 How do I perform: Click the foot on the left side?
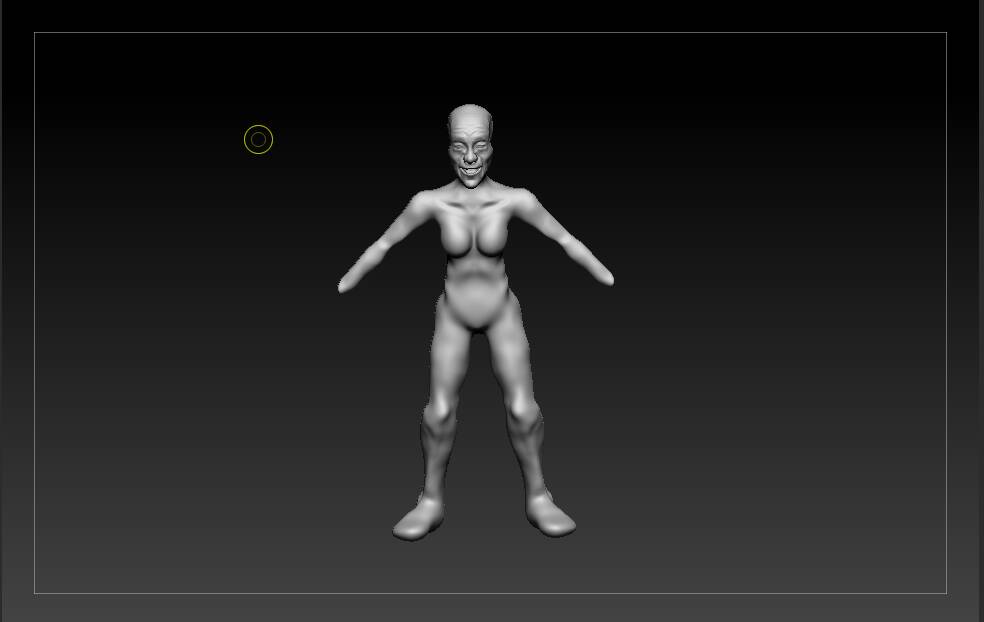pyautogui.click(x=419, y=520)
